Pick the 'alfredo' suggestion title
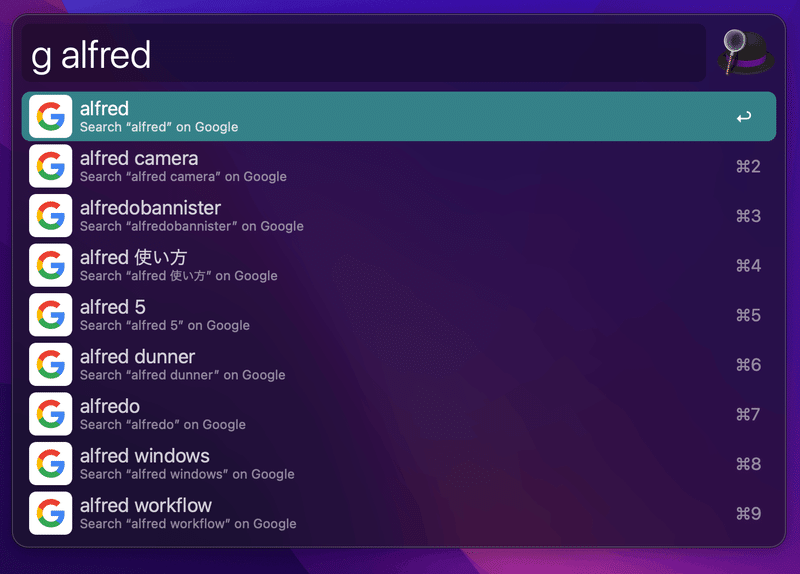Screen dimensions: 800x574 (110, 407)
